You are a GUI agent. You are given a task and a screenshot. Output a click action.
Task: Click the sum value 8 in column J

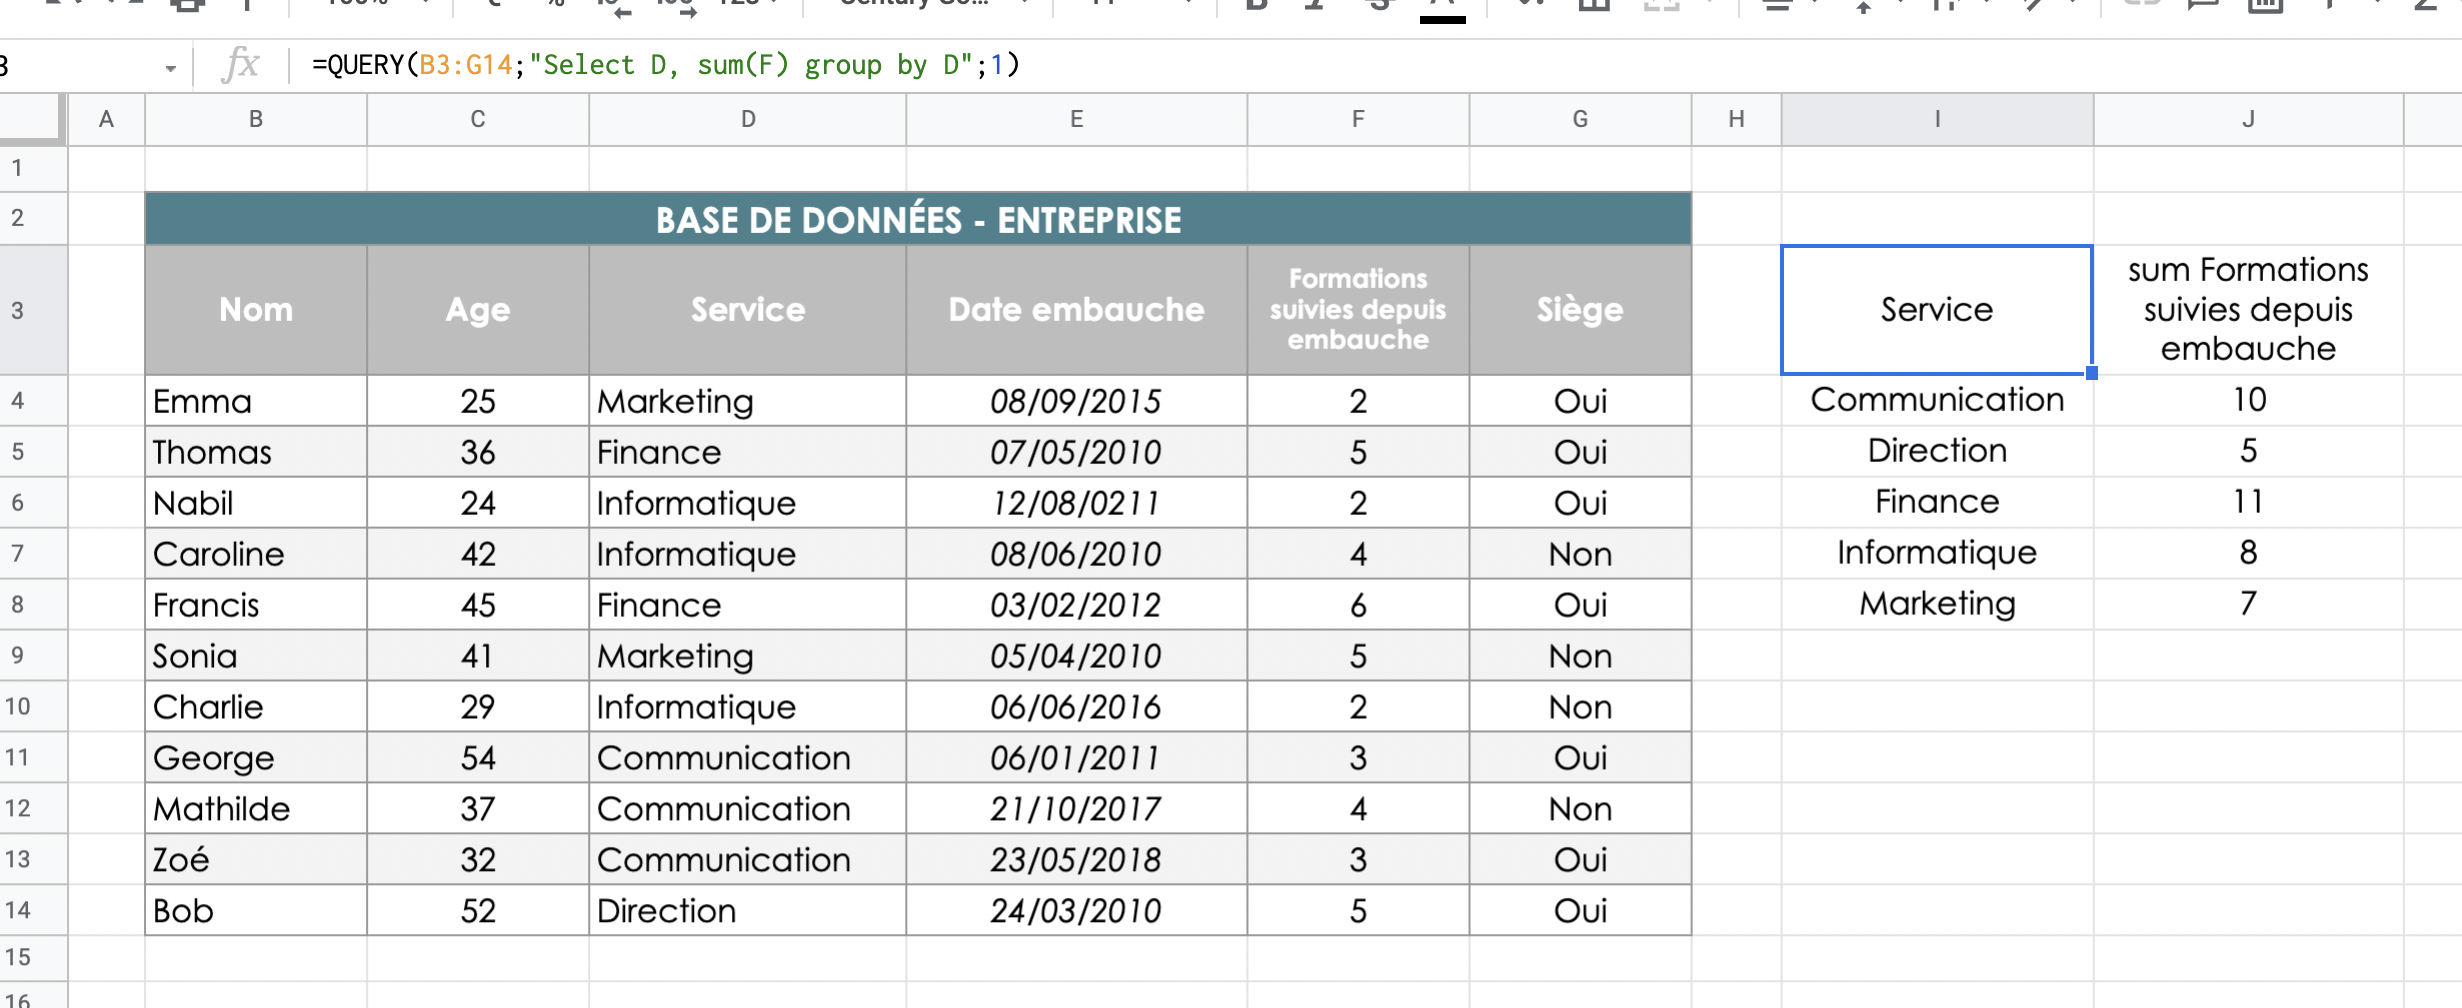(x=2248, y=553)
